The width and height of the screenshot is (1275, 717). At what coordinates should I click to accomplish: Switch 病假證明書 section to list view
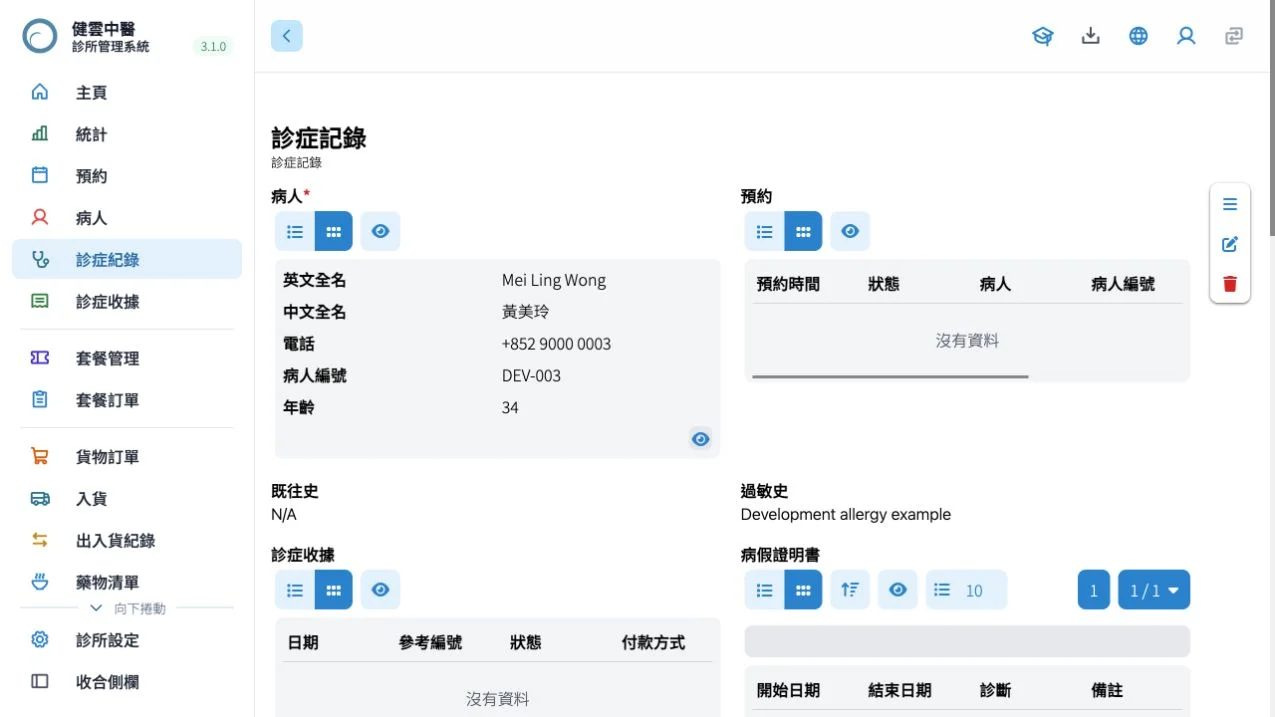[765, 590]
